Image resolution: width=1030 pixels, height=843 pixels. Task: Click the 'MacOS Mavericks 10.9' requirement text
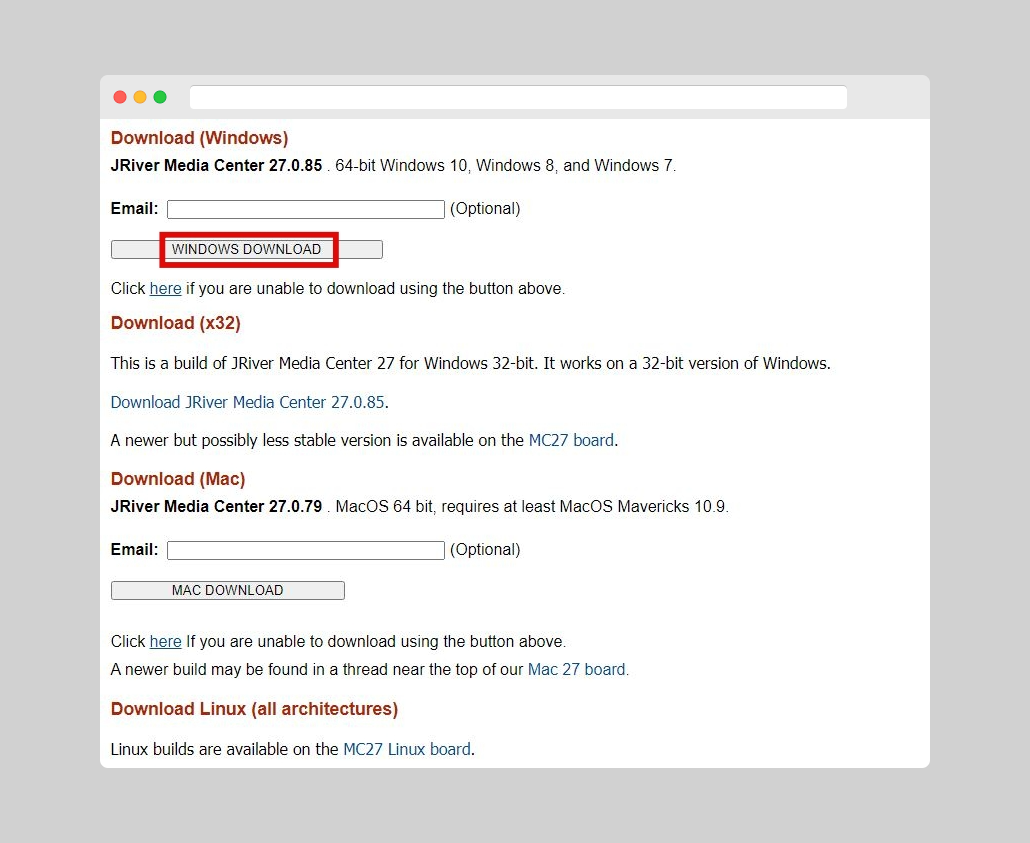click(x=644, y=507)
